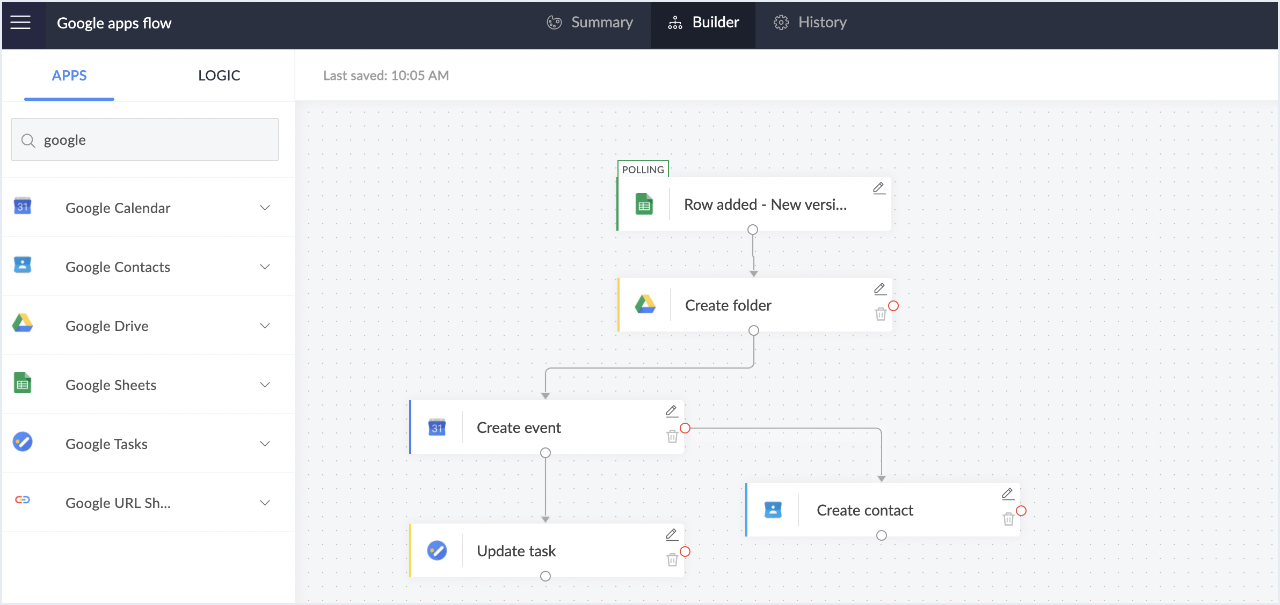The height and width of the screenshot is (605, 1280).
Task: Expand Google URL Sh... actions chevron
Action: (265, 503)
